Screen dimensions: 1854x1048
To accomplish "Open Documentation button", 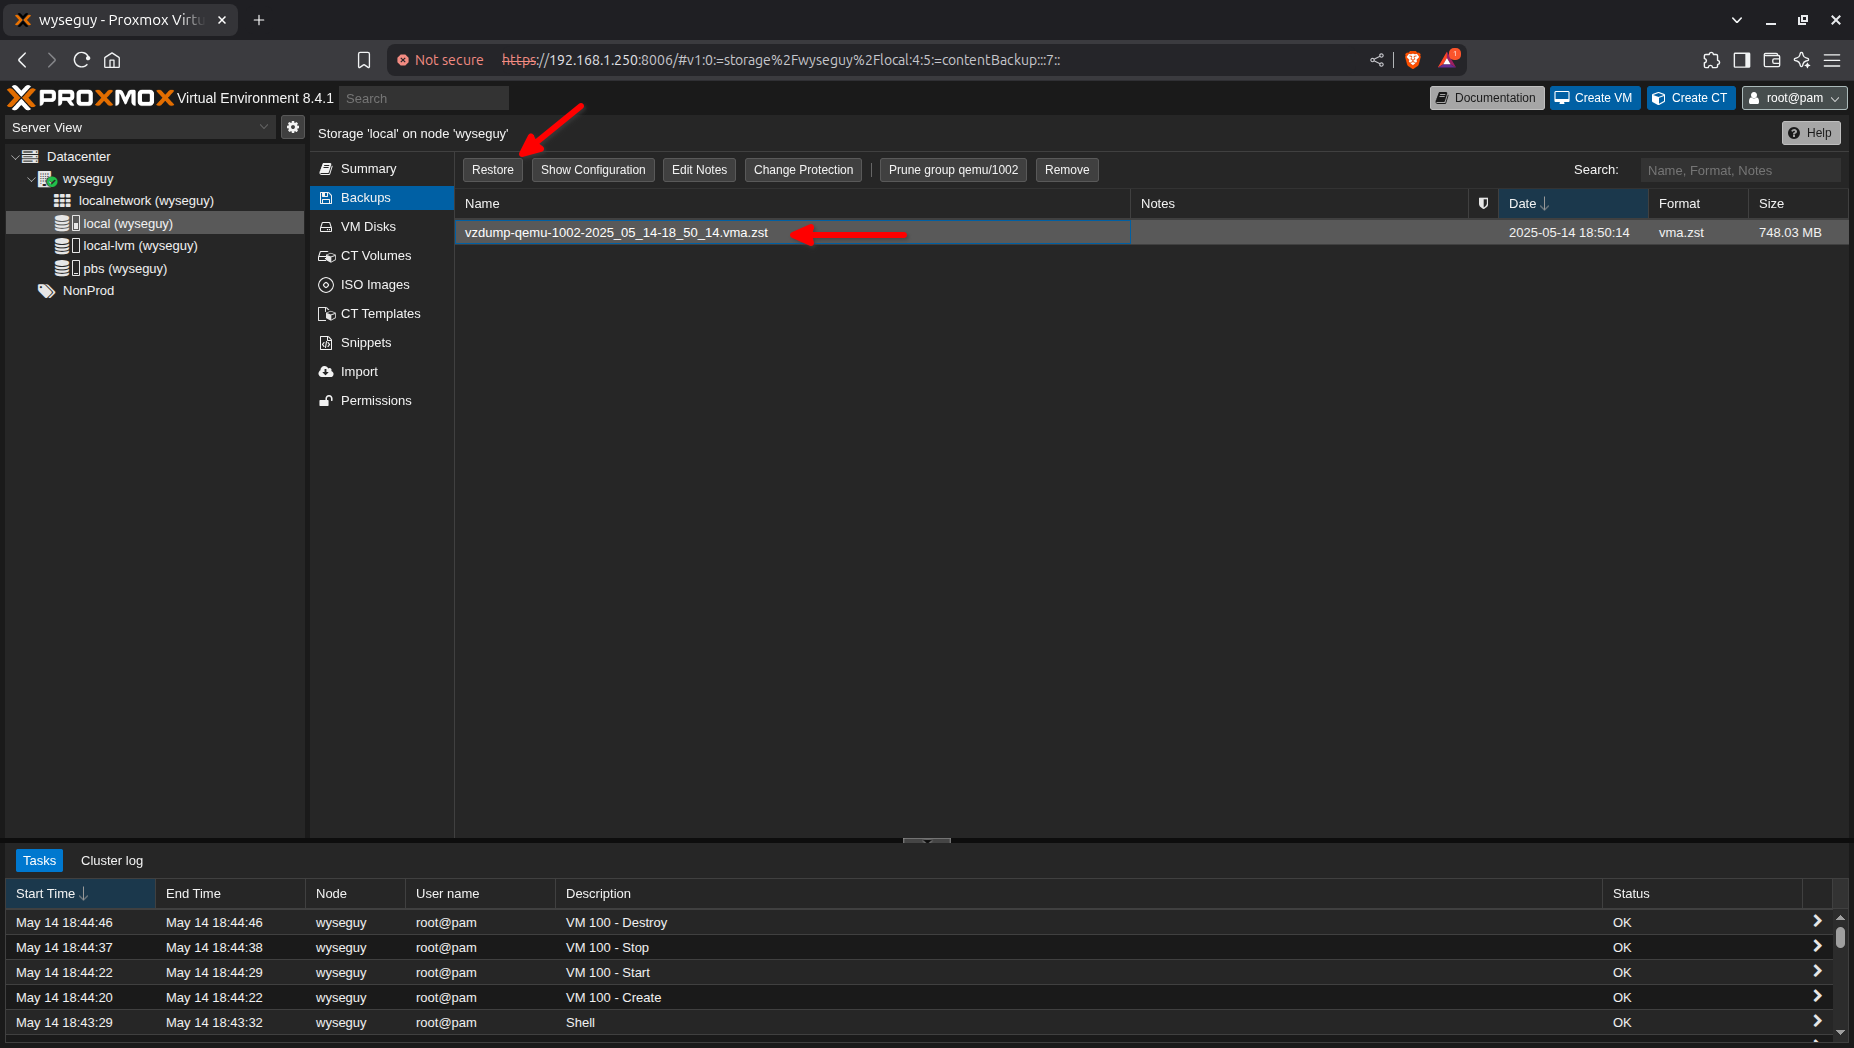I will coord(1487,98).
